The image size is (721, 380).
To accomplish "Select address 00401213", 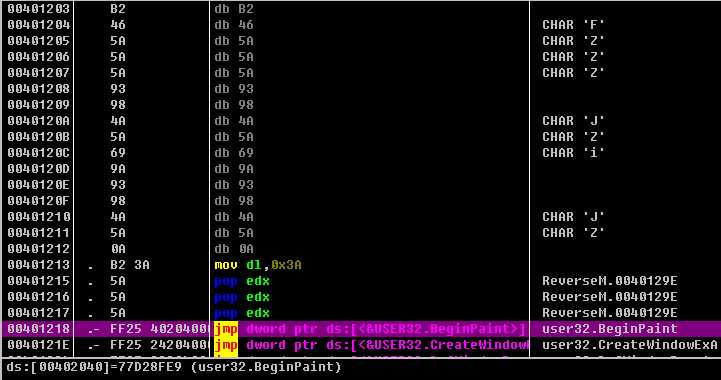I will [39, 265].
